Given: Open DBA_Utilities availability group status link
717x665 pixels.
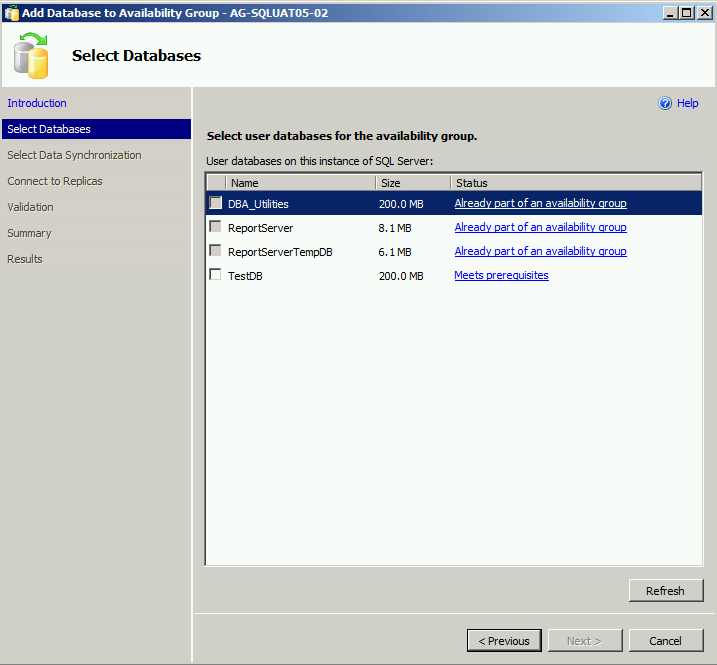Looking at the screenshot, I should click(x=540, y=204).
